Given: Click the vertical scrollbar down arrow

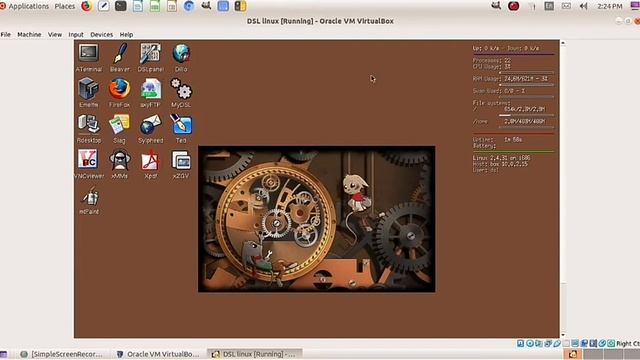Looking at the screenshot, I should (563, 335).
